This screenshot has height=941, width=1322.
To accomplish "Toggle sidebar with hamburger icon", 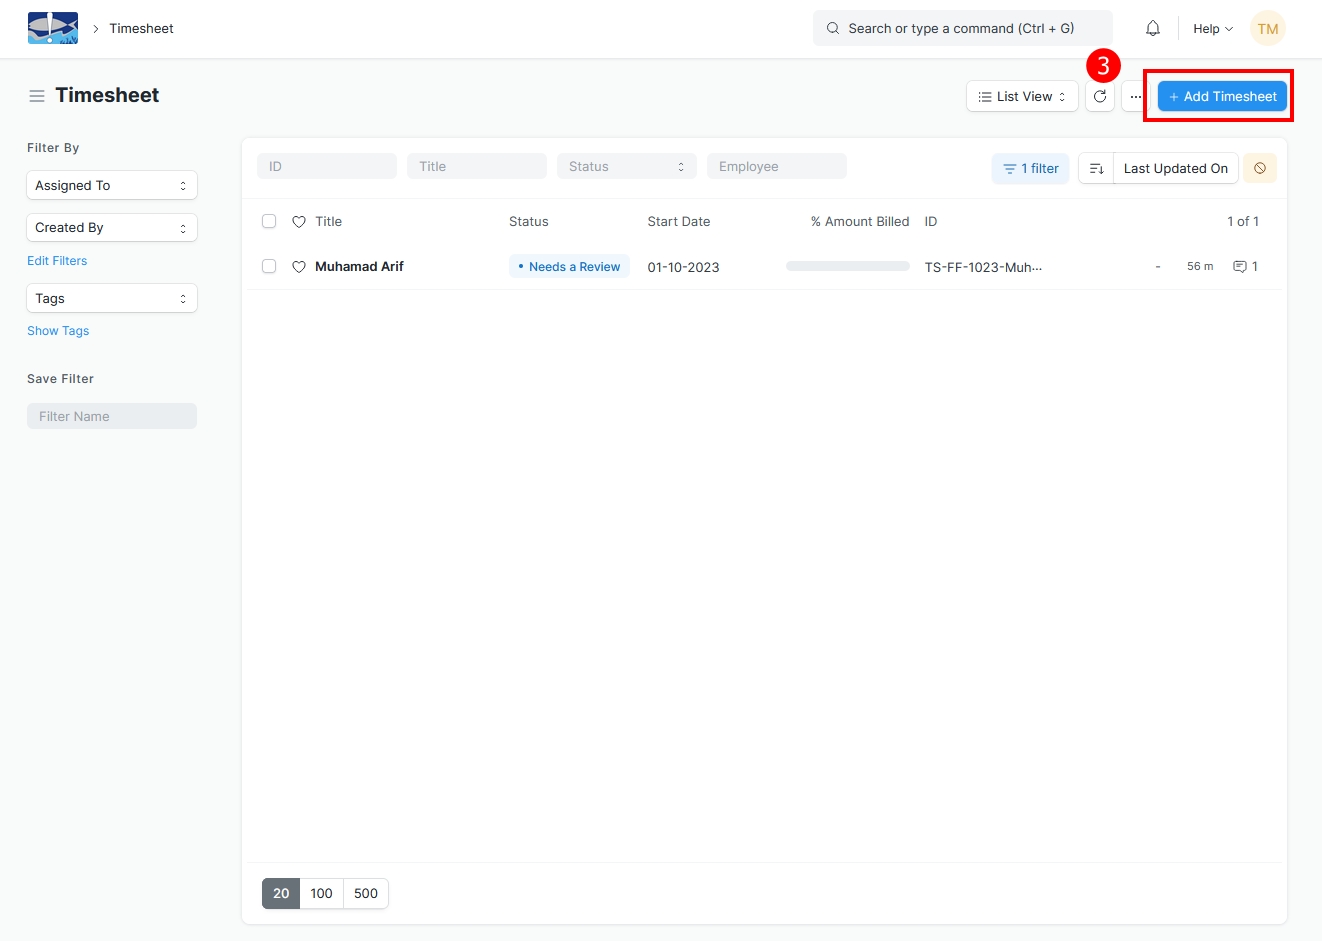I will pos(37,96).
